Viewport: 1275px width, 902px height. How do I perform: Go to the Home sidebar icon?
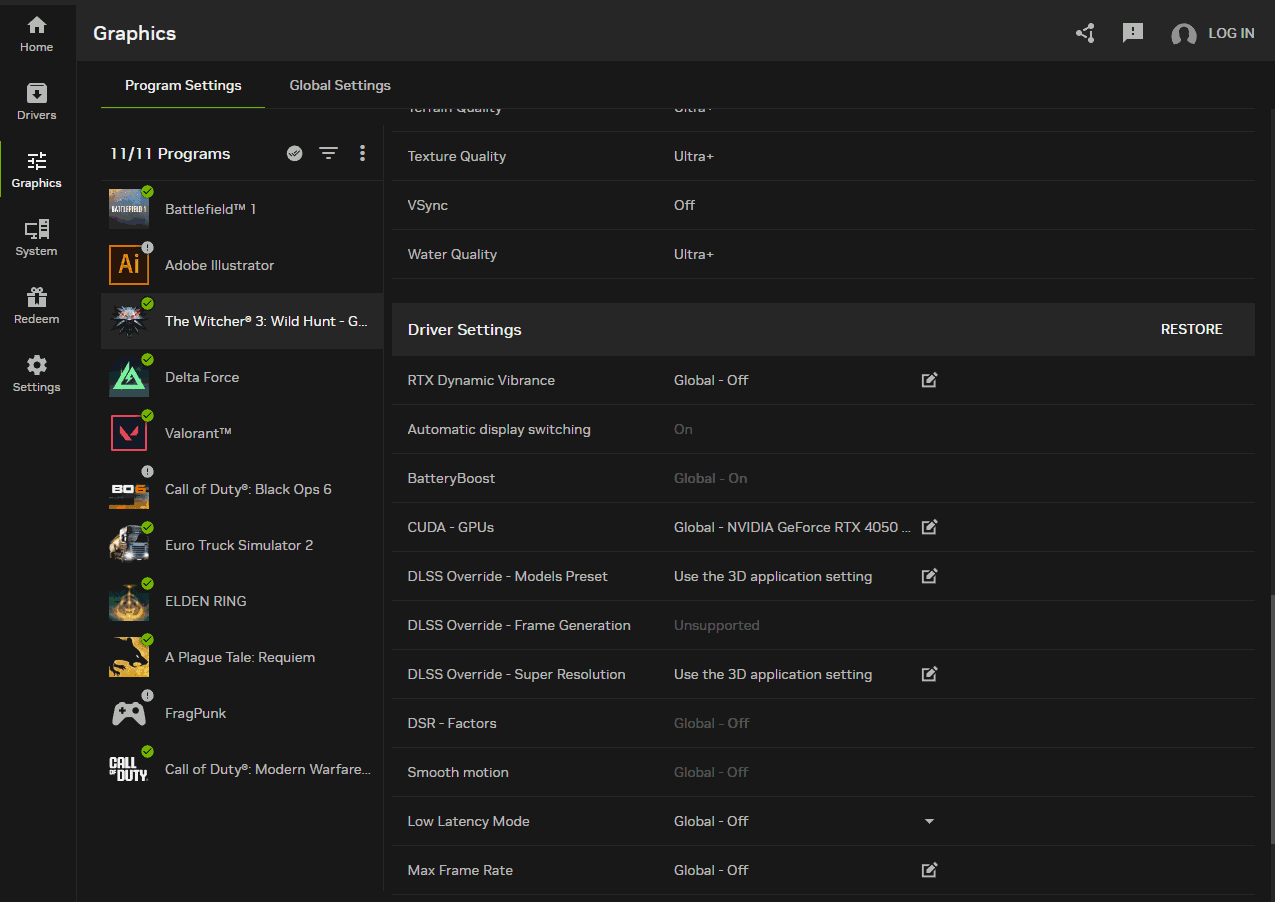pyautogui.click(x=37, y=34)
